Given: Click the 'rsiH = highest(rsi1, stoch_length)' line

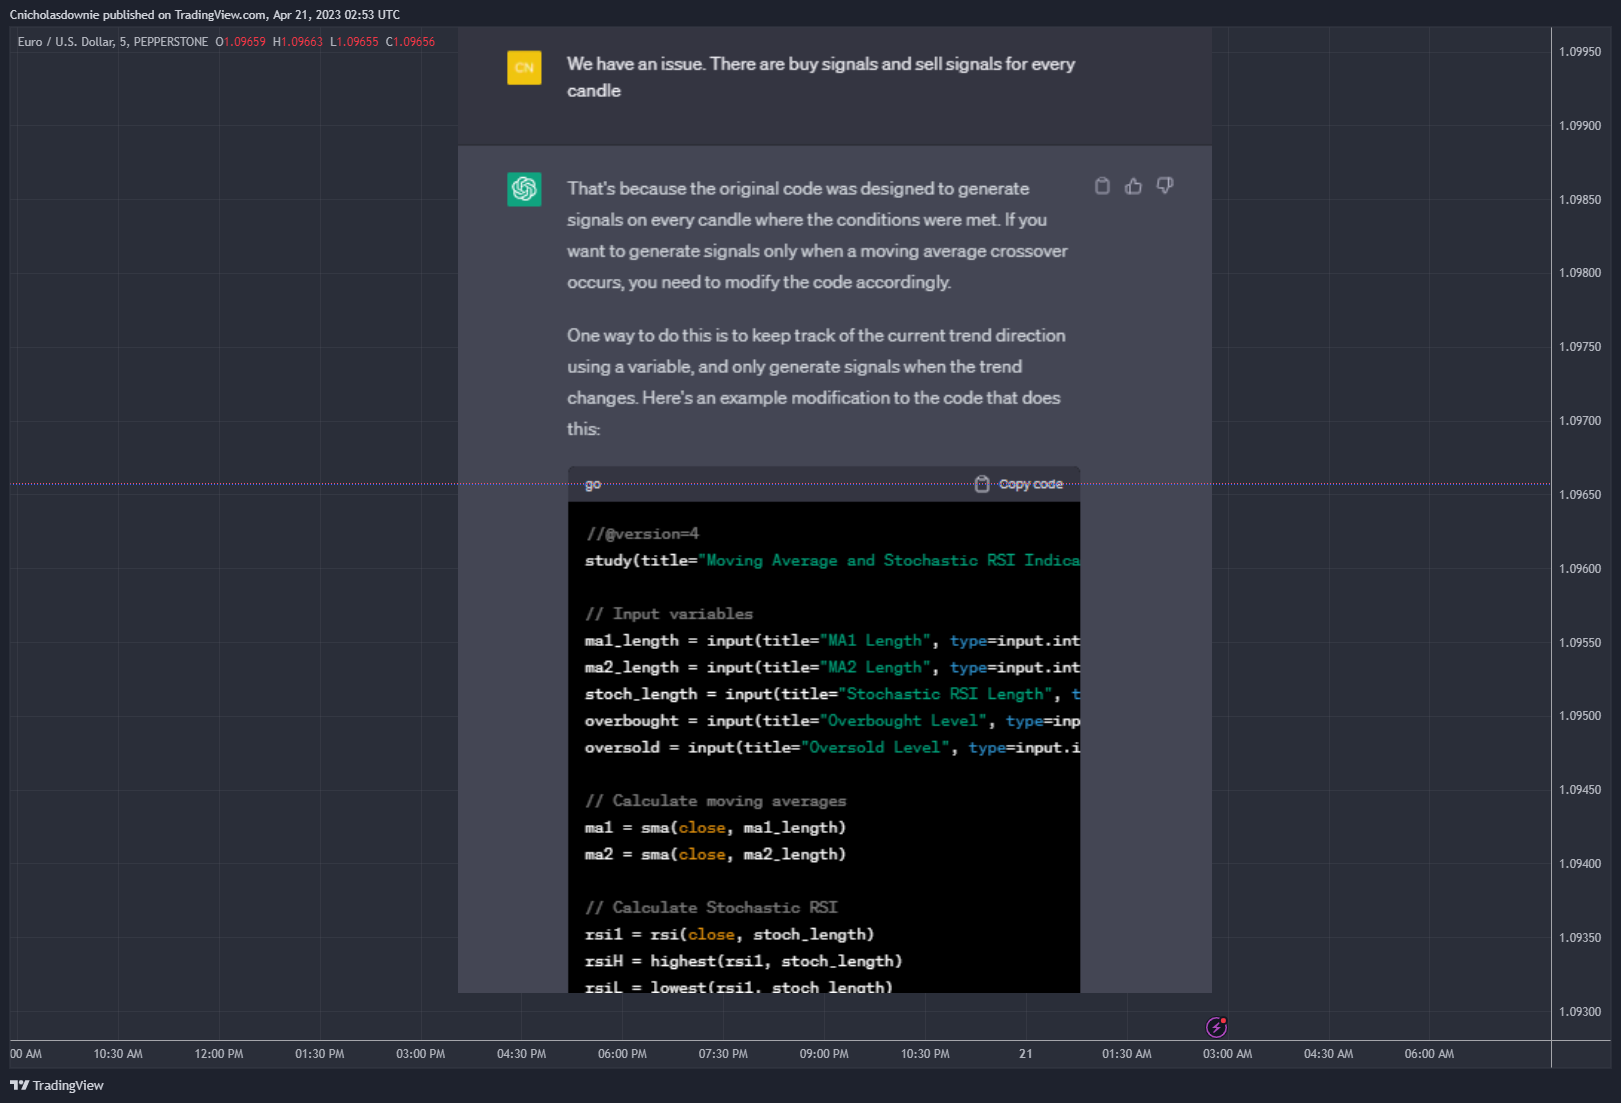Looking at the screenshot, I should (x=743, y=961).
